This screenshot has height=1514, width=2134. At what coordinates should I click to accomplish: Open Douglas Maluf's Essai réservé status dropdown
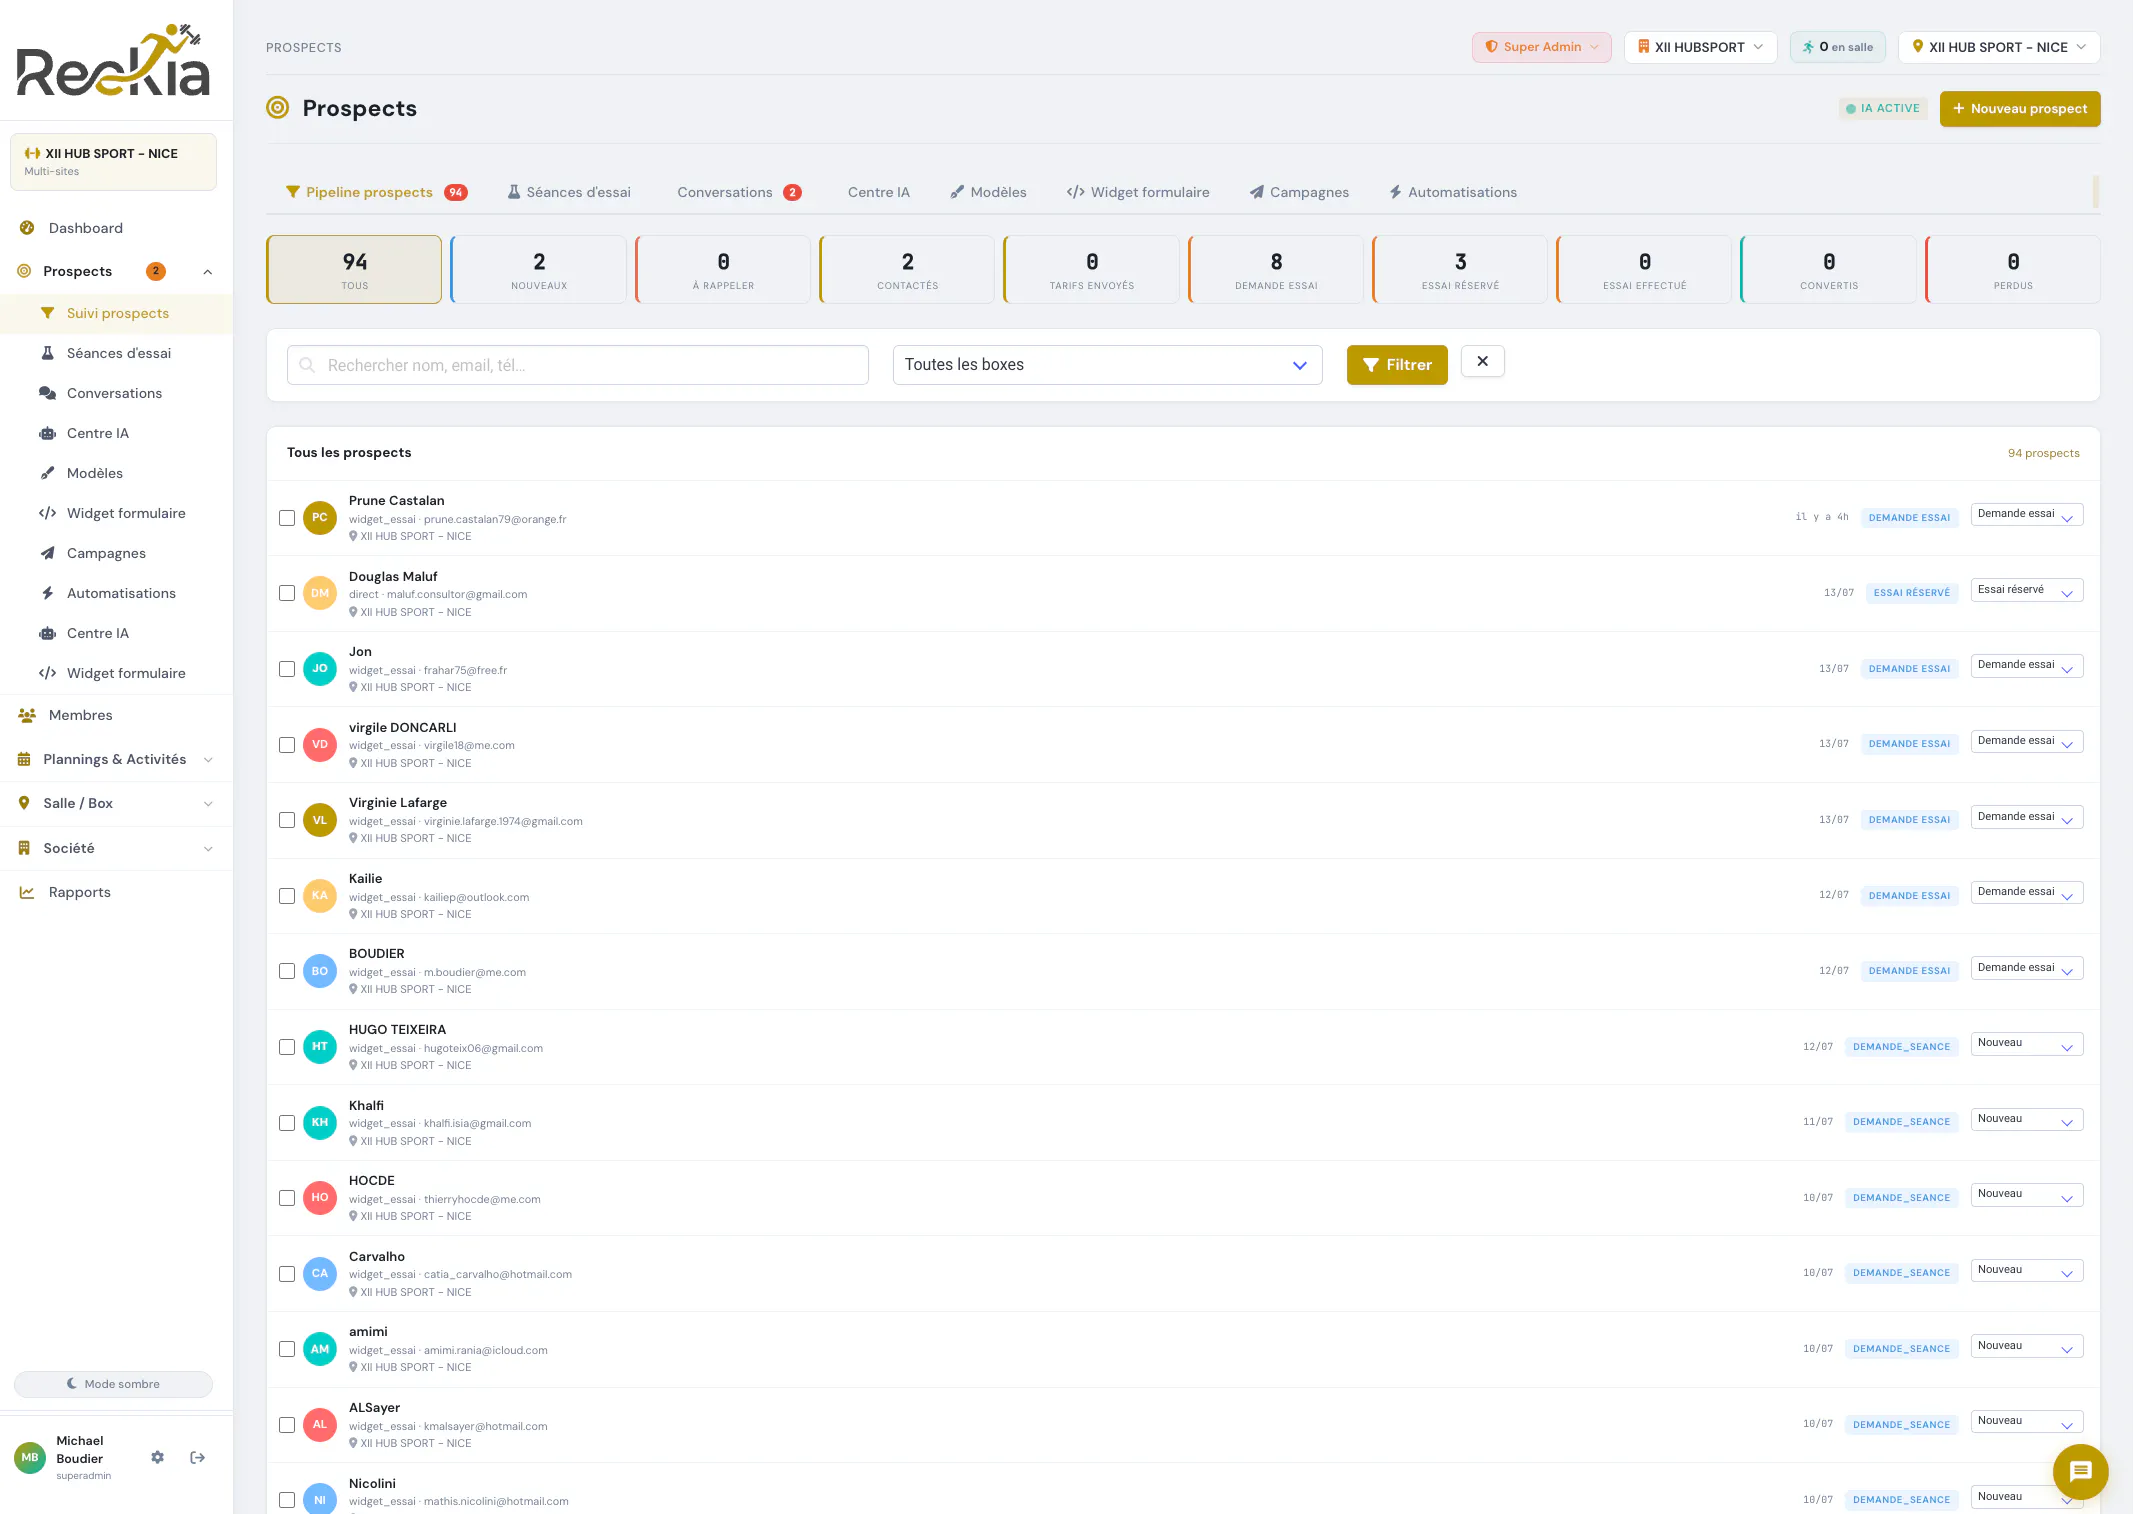2027,590
